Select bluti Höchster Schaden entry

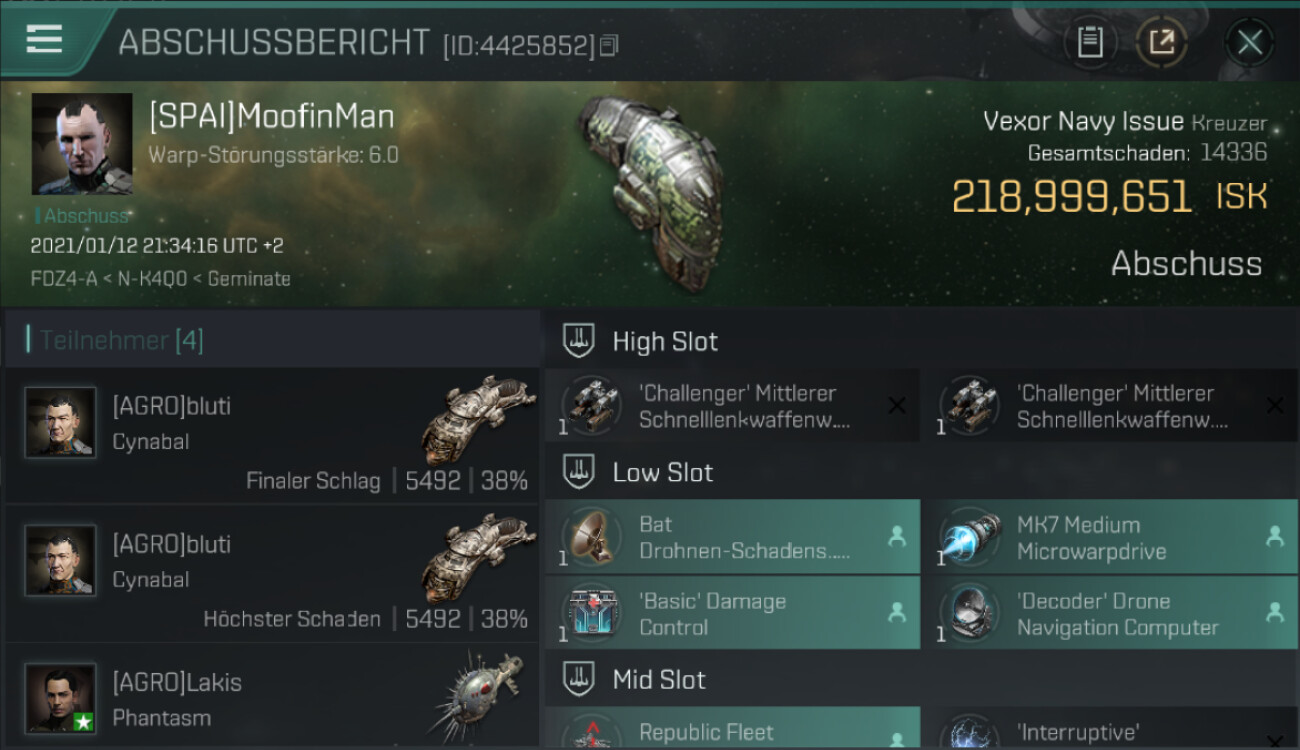coord(272,573)
